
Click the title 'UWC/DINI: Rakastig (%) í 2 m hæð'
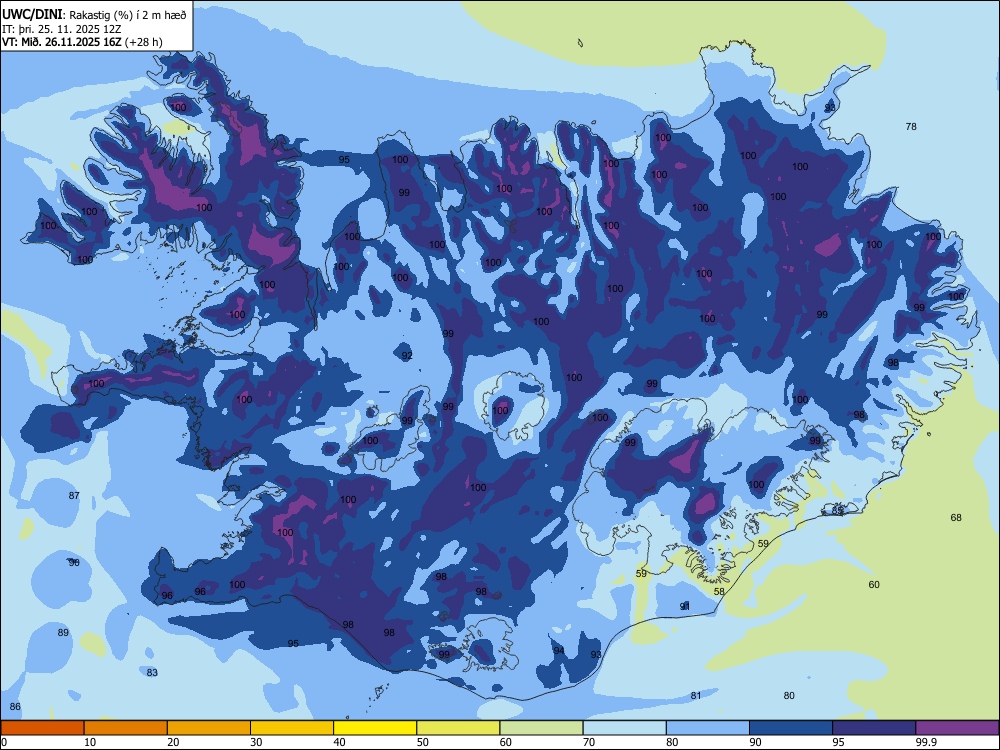pos(94,15)
